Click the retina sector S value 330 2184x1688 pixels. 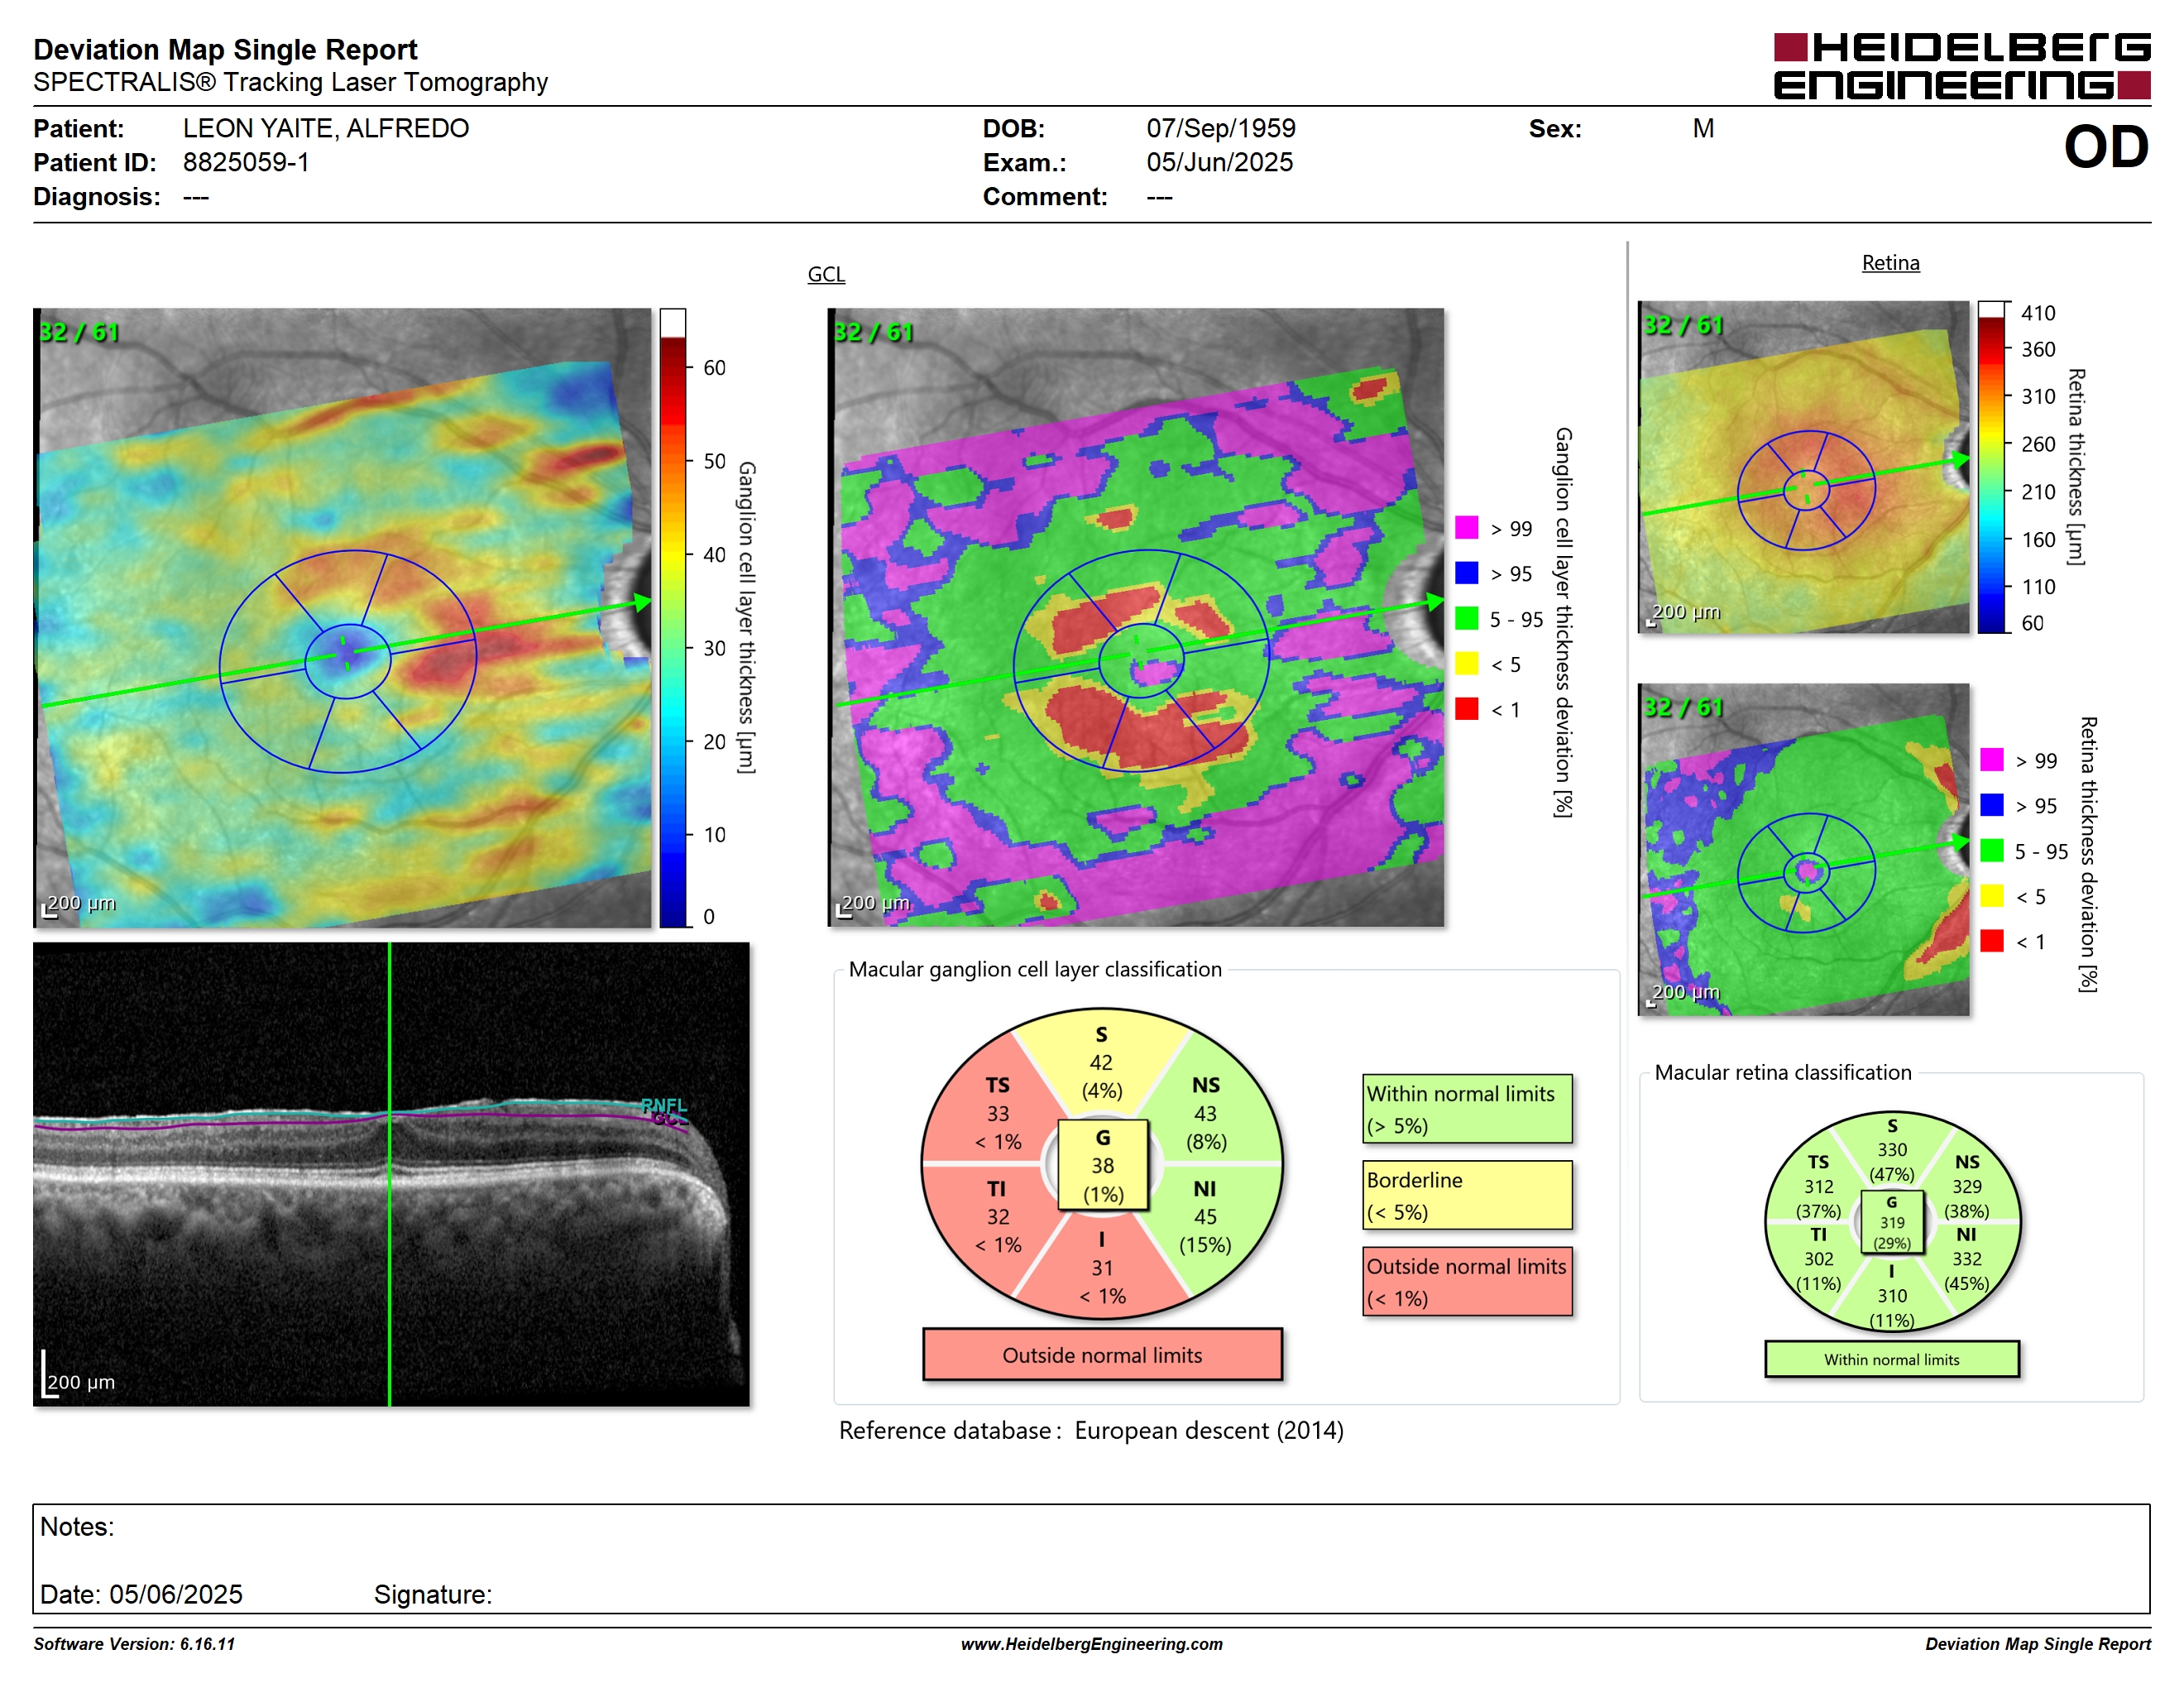(x=1892, y=1150)
